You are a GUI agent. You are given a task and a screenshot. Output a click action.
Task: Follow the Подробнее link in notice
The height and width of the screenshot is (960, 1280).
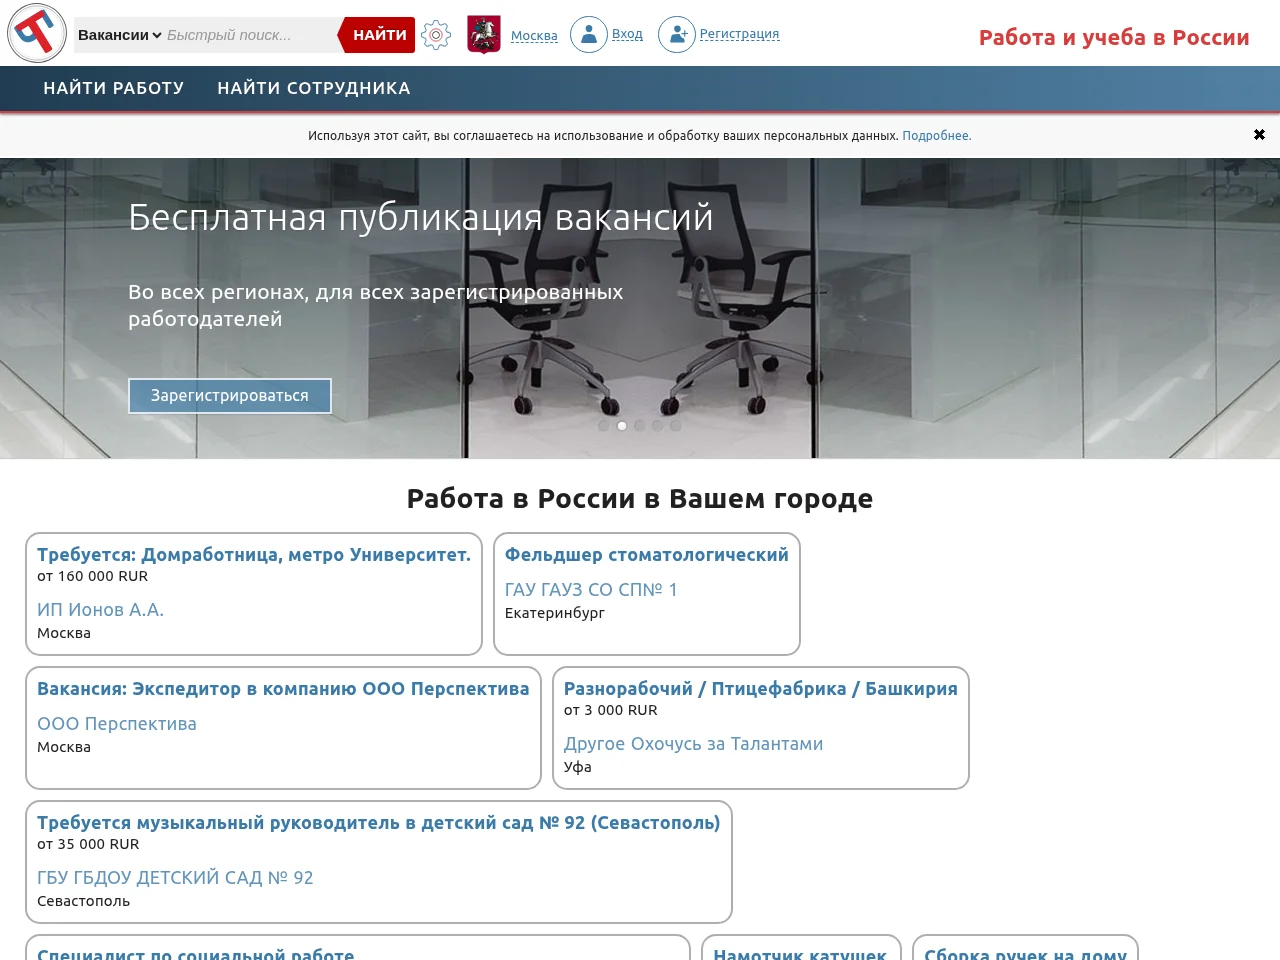[937, 136]
